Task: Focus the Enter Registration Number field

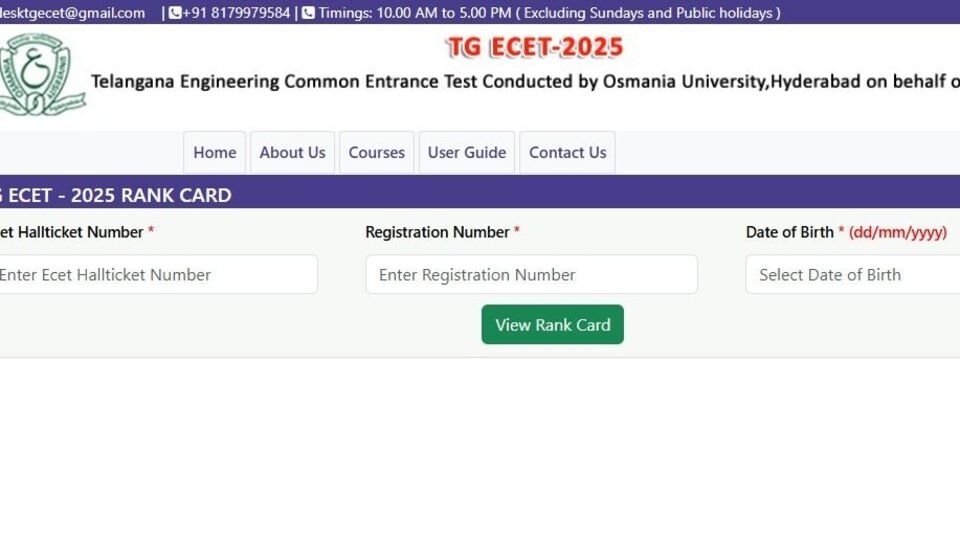Action: click(x=531, y=274)
